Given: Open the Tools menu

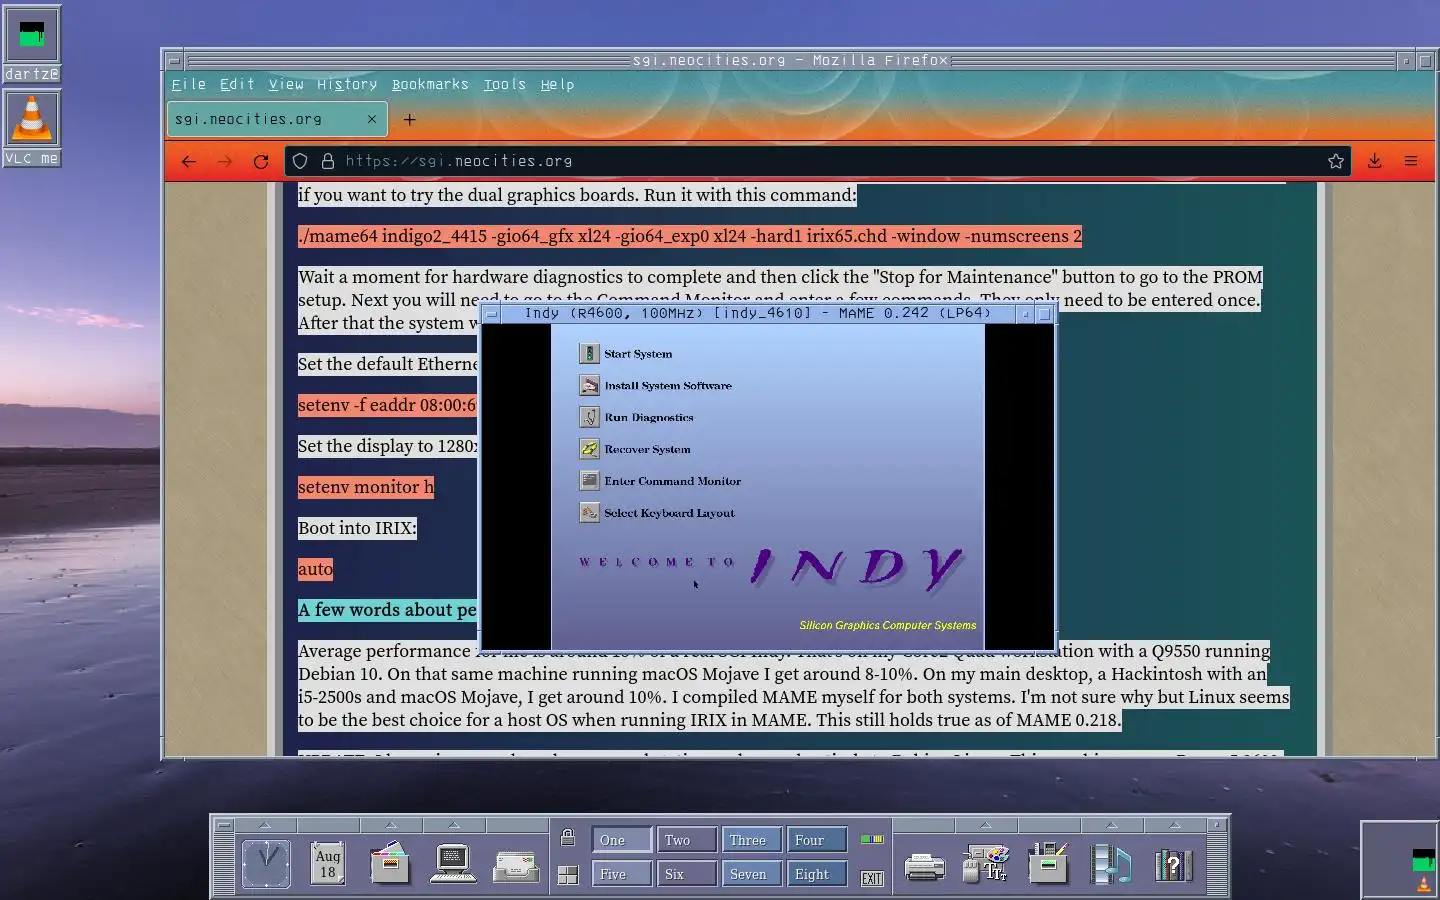Looking at the screenshot, I should pyautogui.click(x=504, y=85).
